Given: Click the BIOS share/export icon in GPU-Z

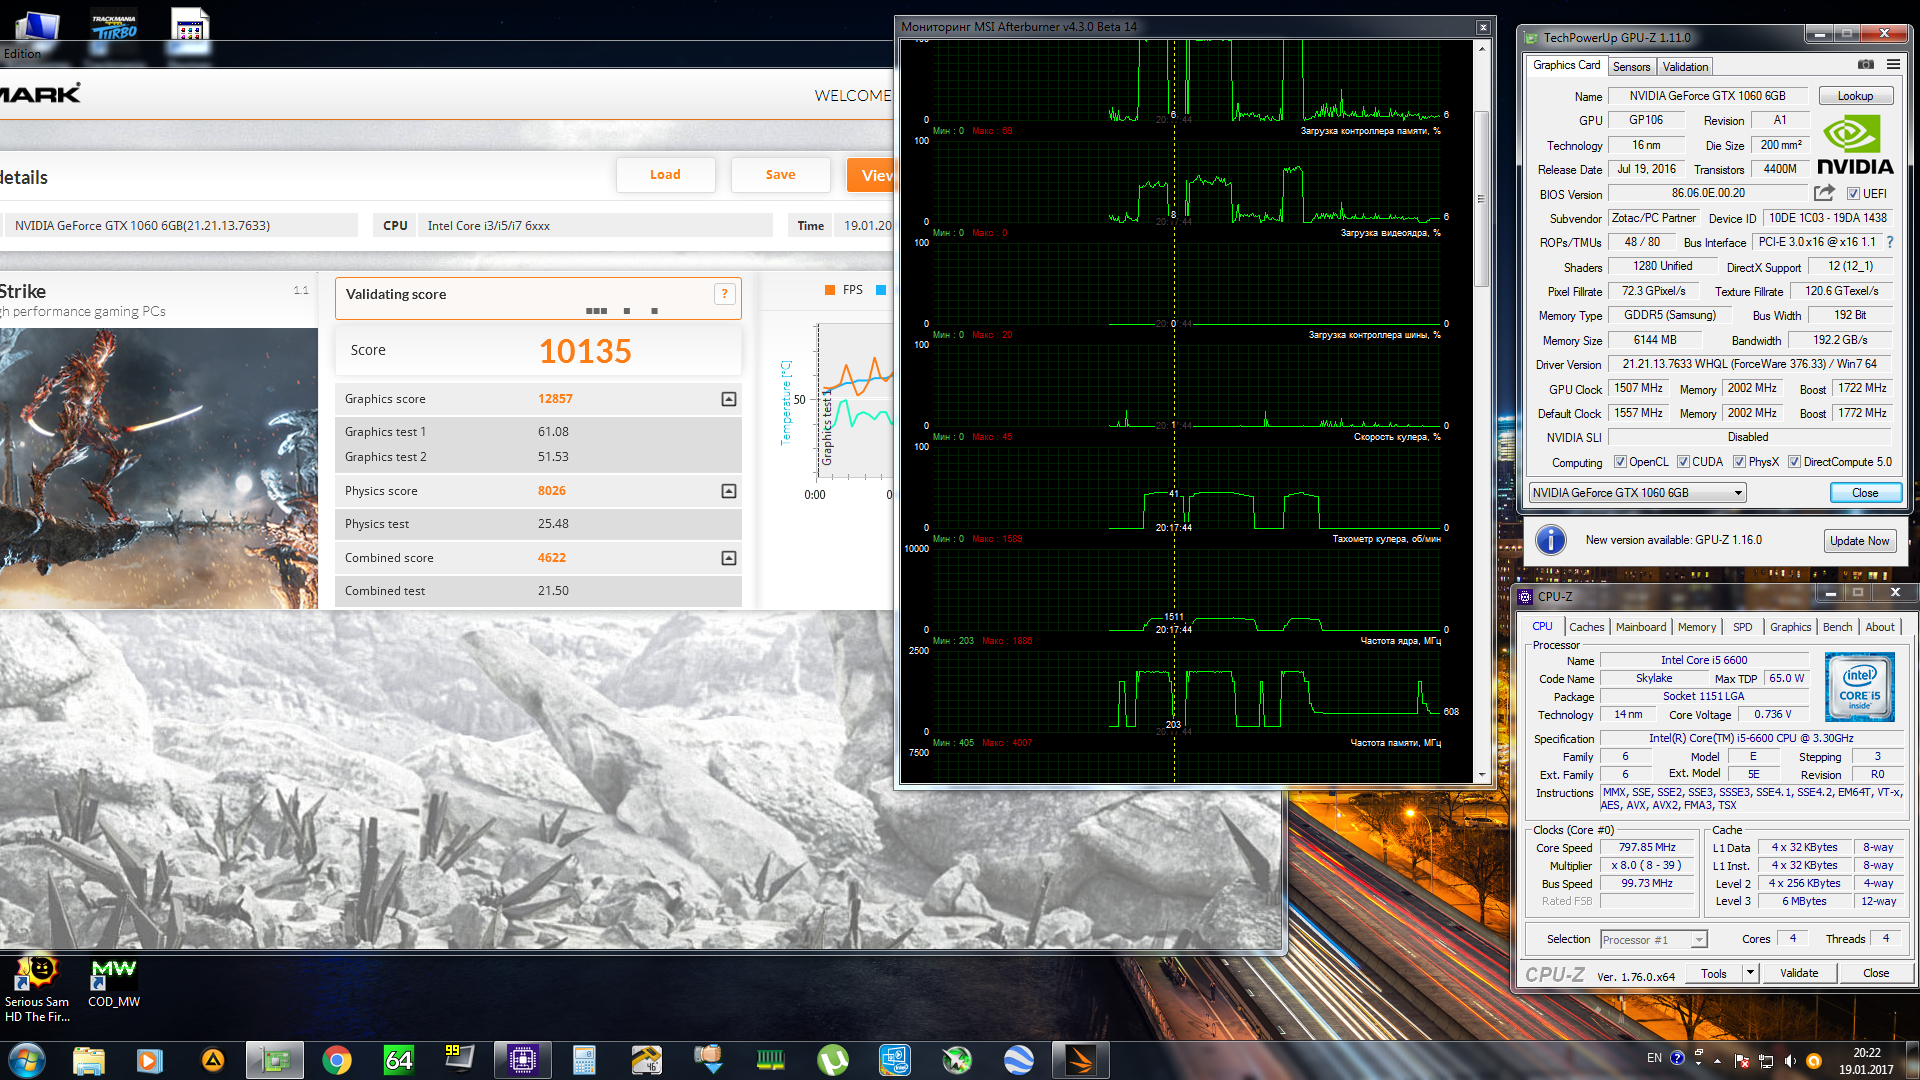Looking at the screenshot, I should (1825, 193).
